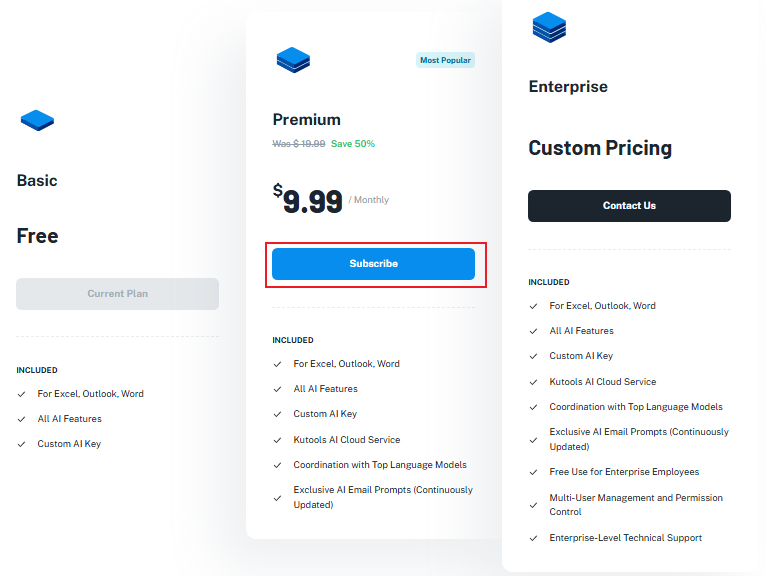Click the Premium plan two-layer stack icon
This screenshot has width=766, height=576.
293,60
